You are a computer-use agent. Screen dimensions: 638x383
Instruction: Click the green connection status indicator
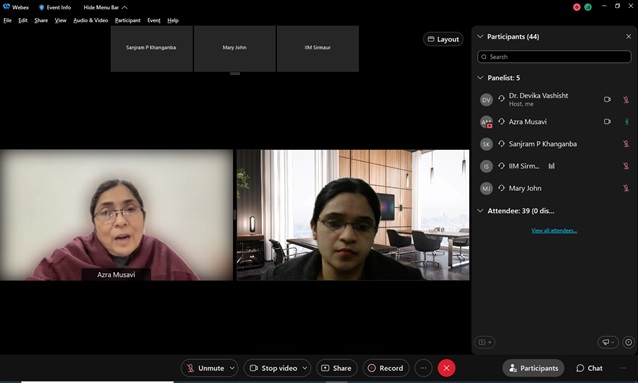coord(588,7)
